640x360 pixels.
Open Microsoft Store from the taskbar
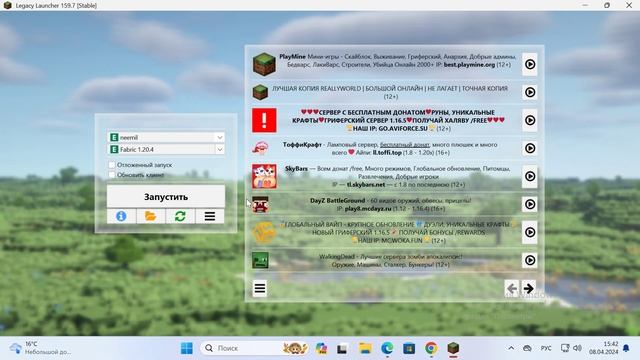409,348
